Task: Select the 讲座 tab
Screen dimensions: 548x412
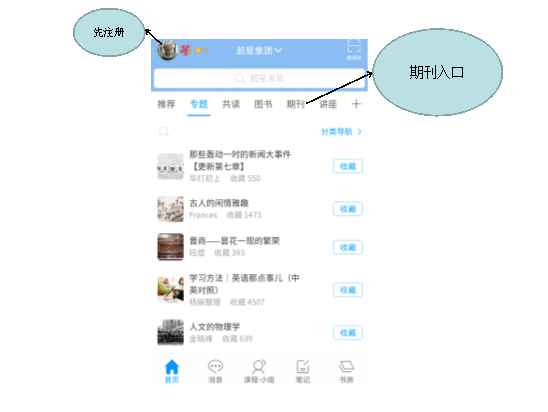Action: click(x=328, y=104)
